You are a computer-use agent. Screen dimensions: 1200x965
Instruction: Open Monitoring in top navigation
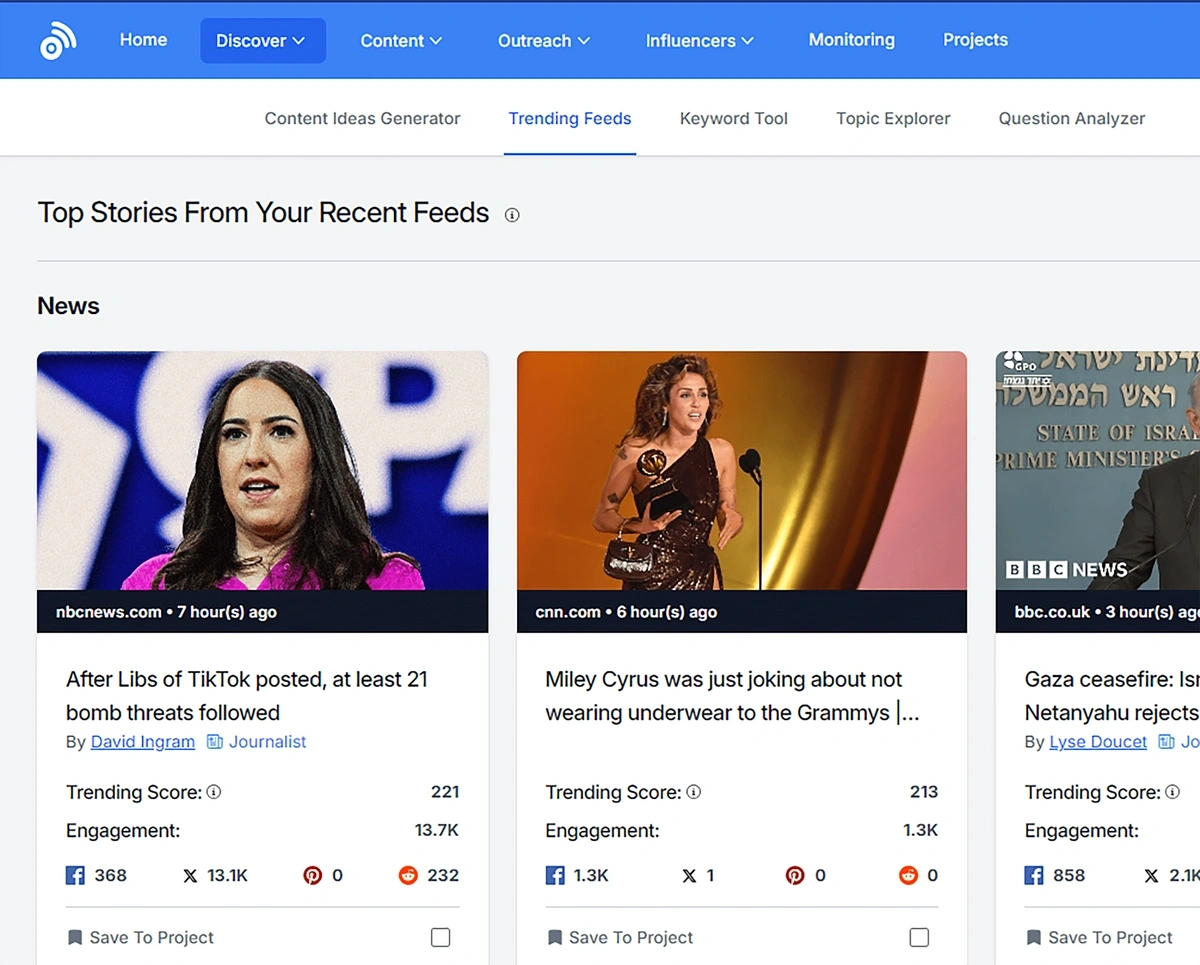(852, 40)
